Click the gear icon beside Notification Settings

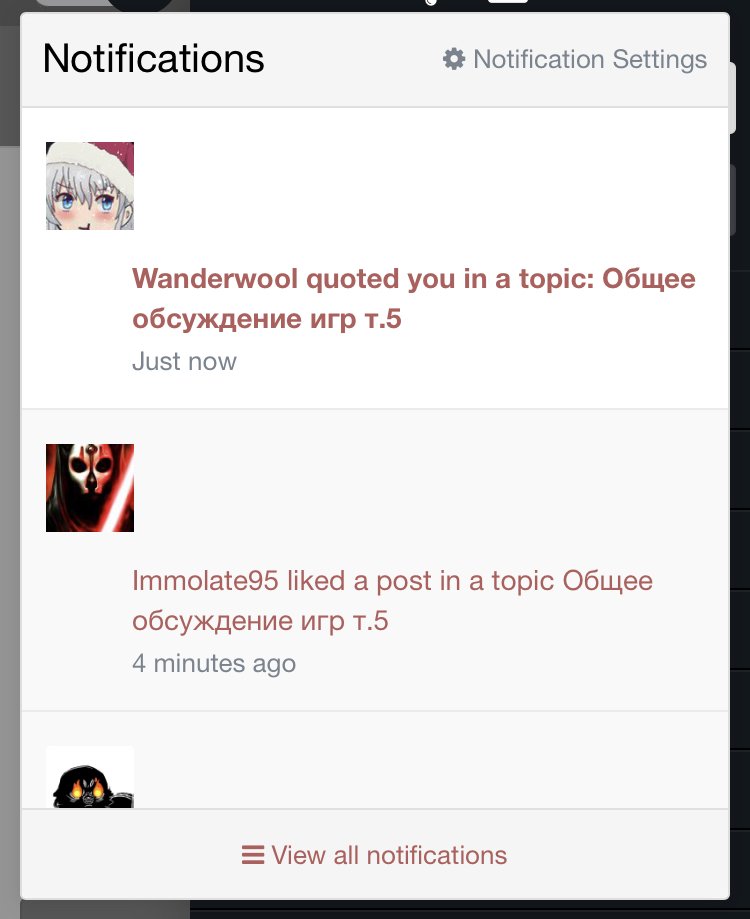454,59
